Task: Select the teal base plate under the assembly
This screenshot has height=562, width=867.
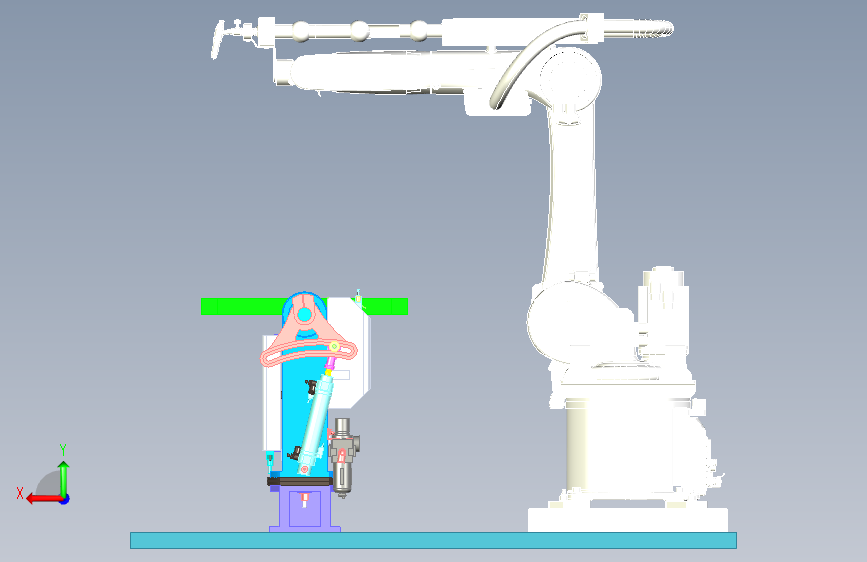Action: pos(433,540)
